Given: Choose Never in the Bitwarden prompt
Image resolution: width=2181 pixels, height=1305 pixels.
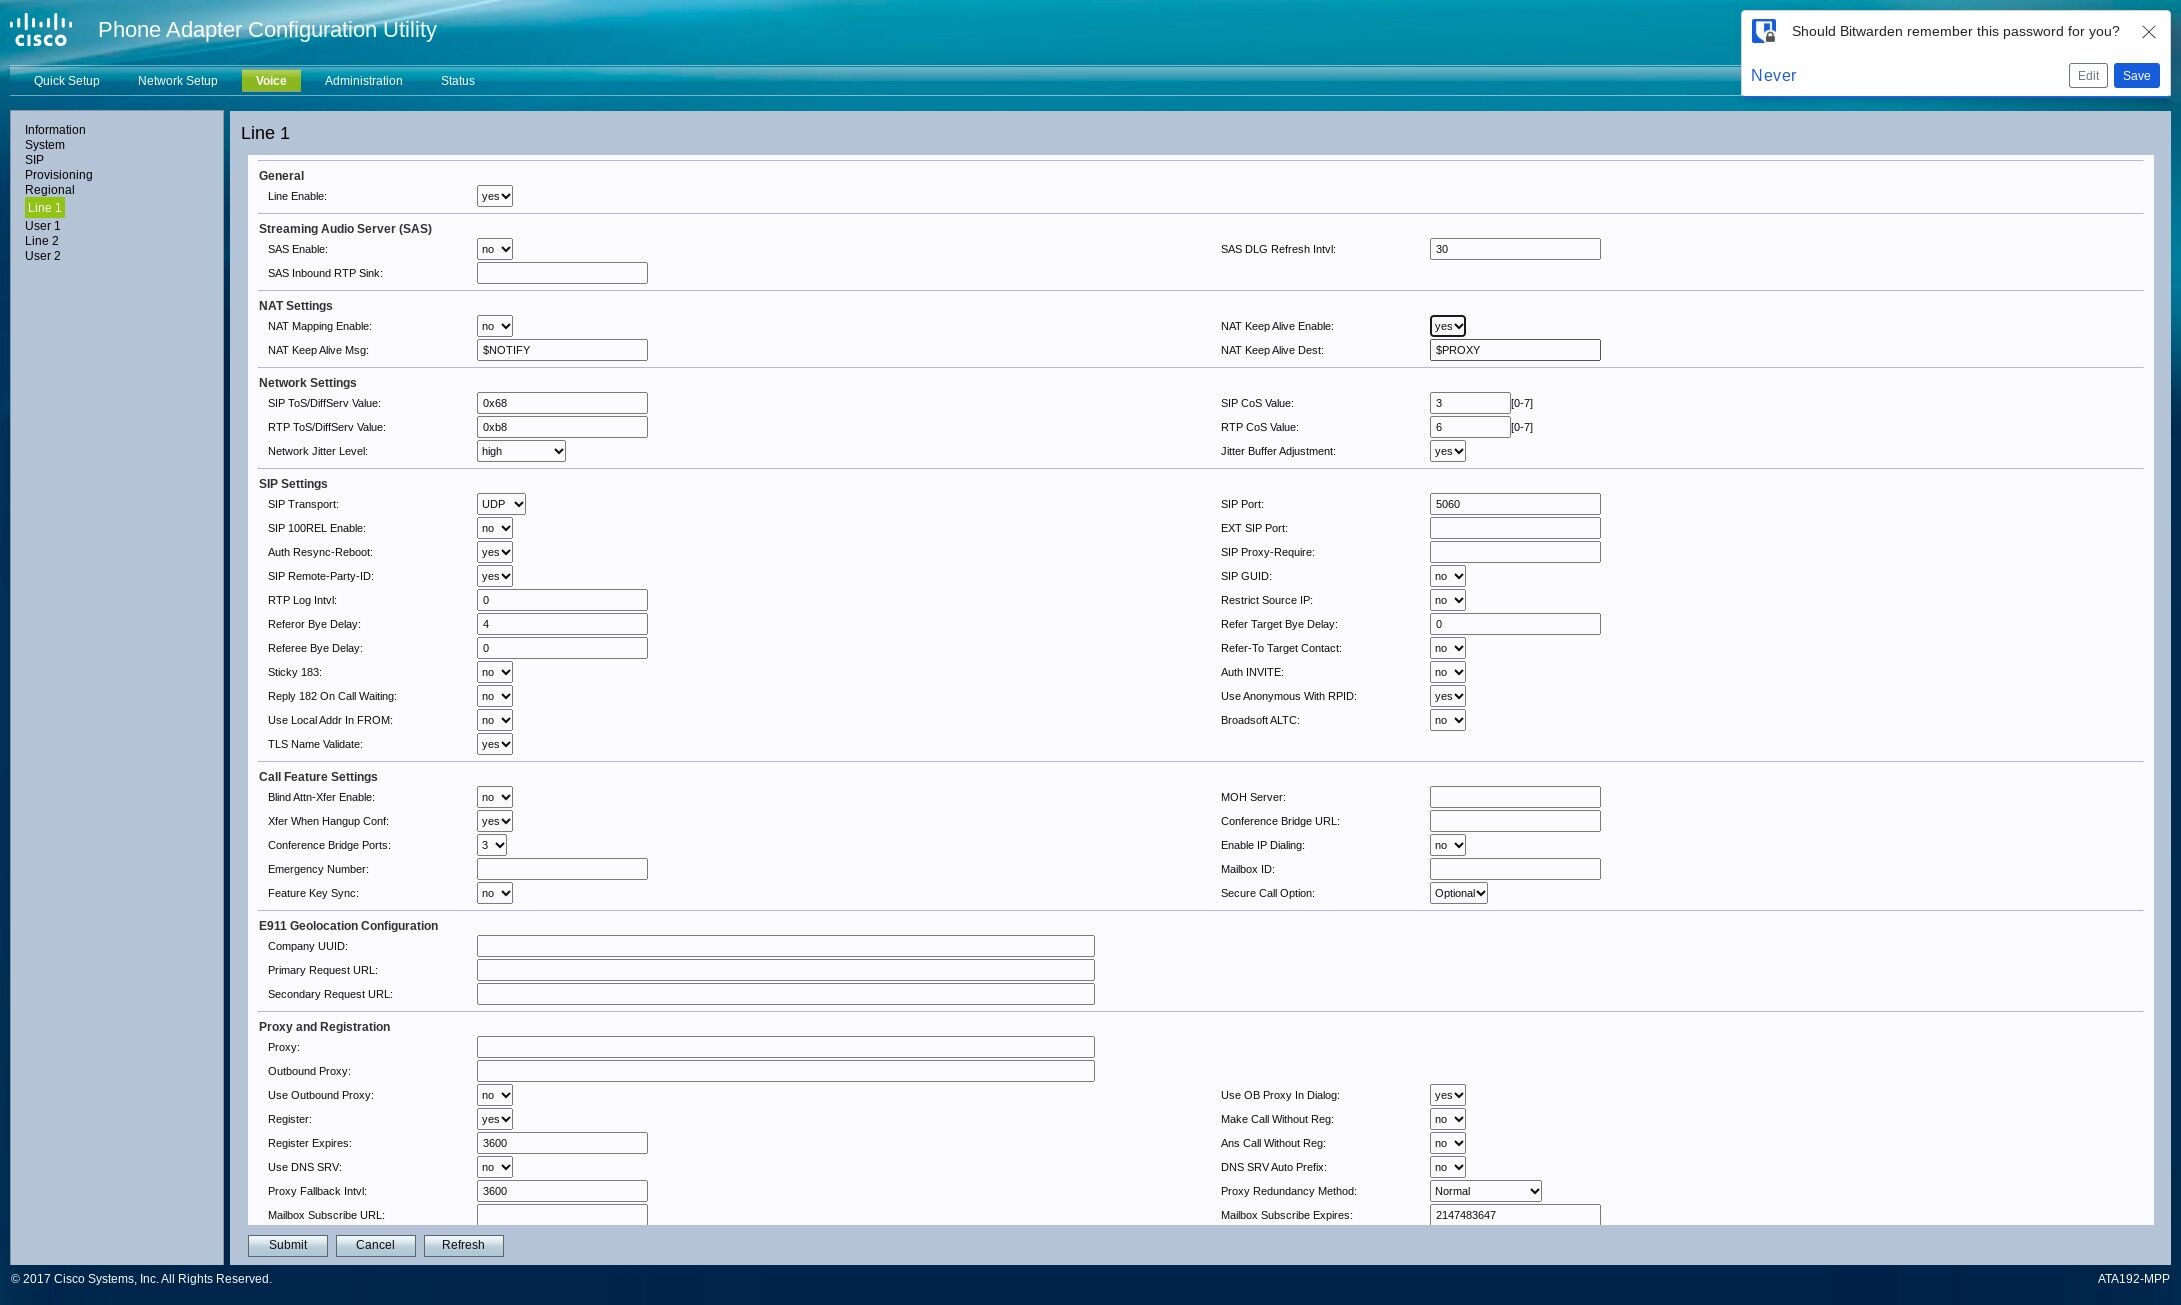Looking at the screenshot, I should click(1773, 76).
